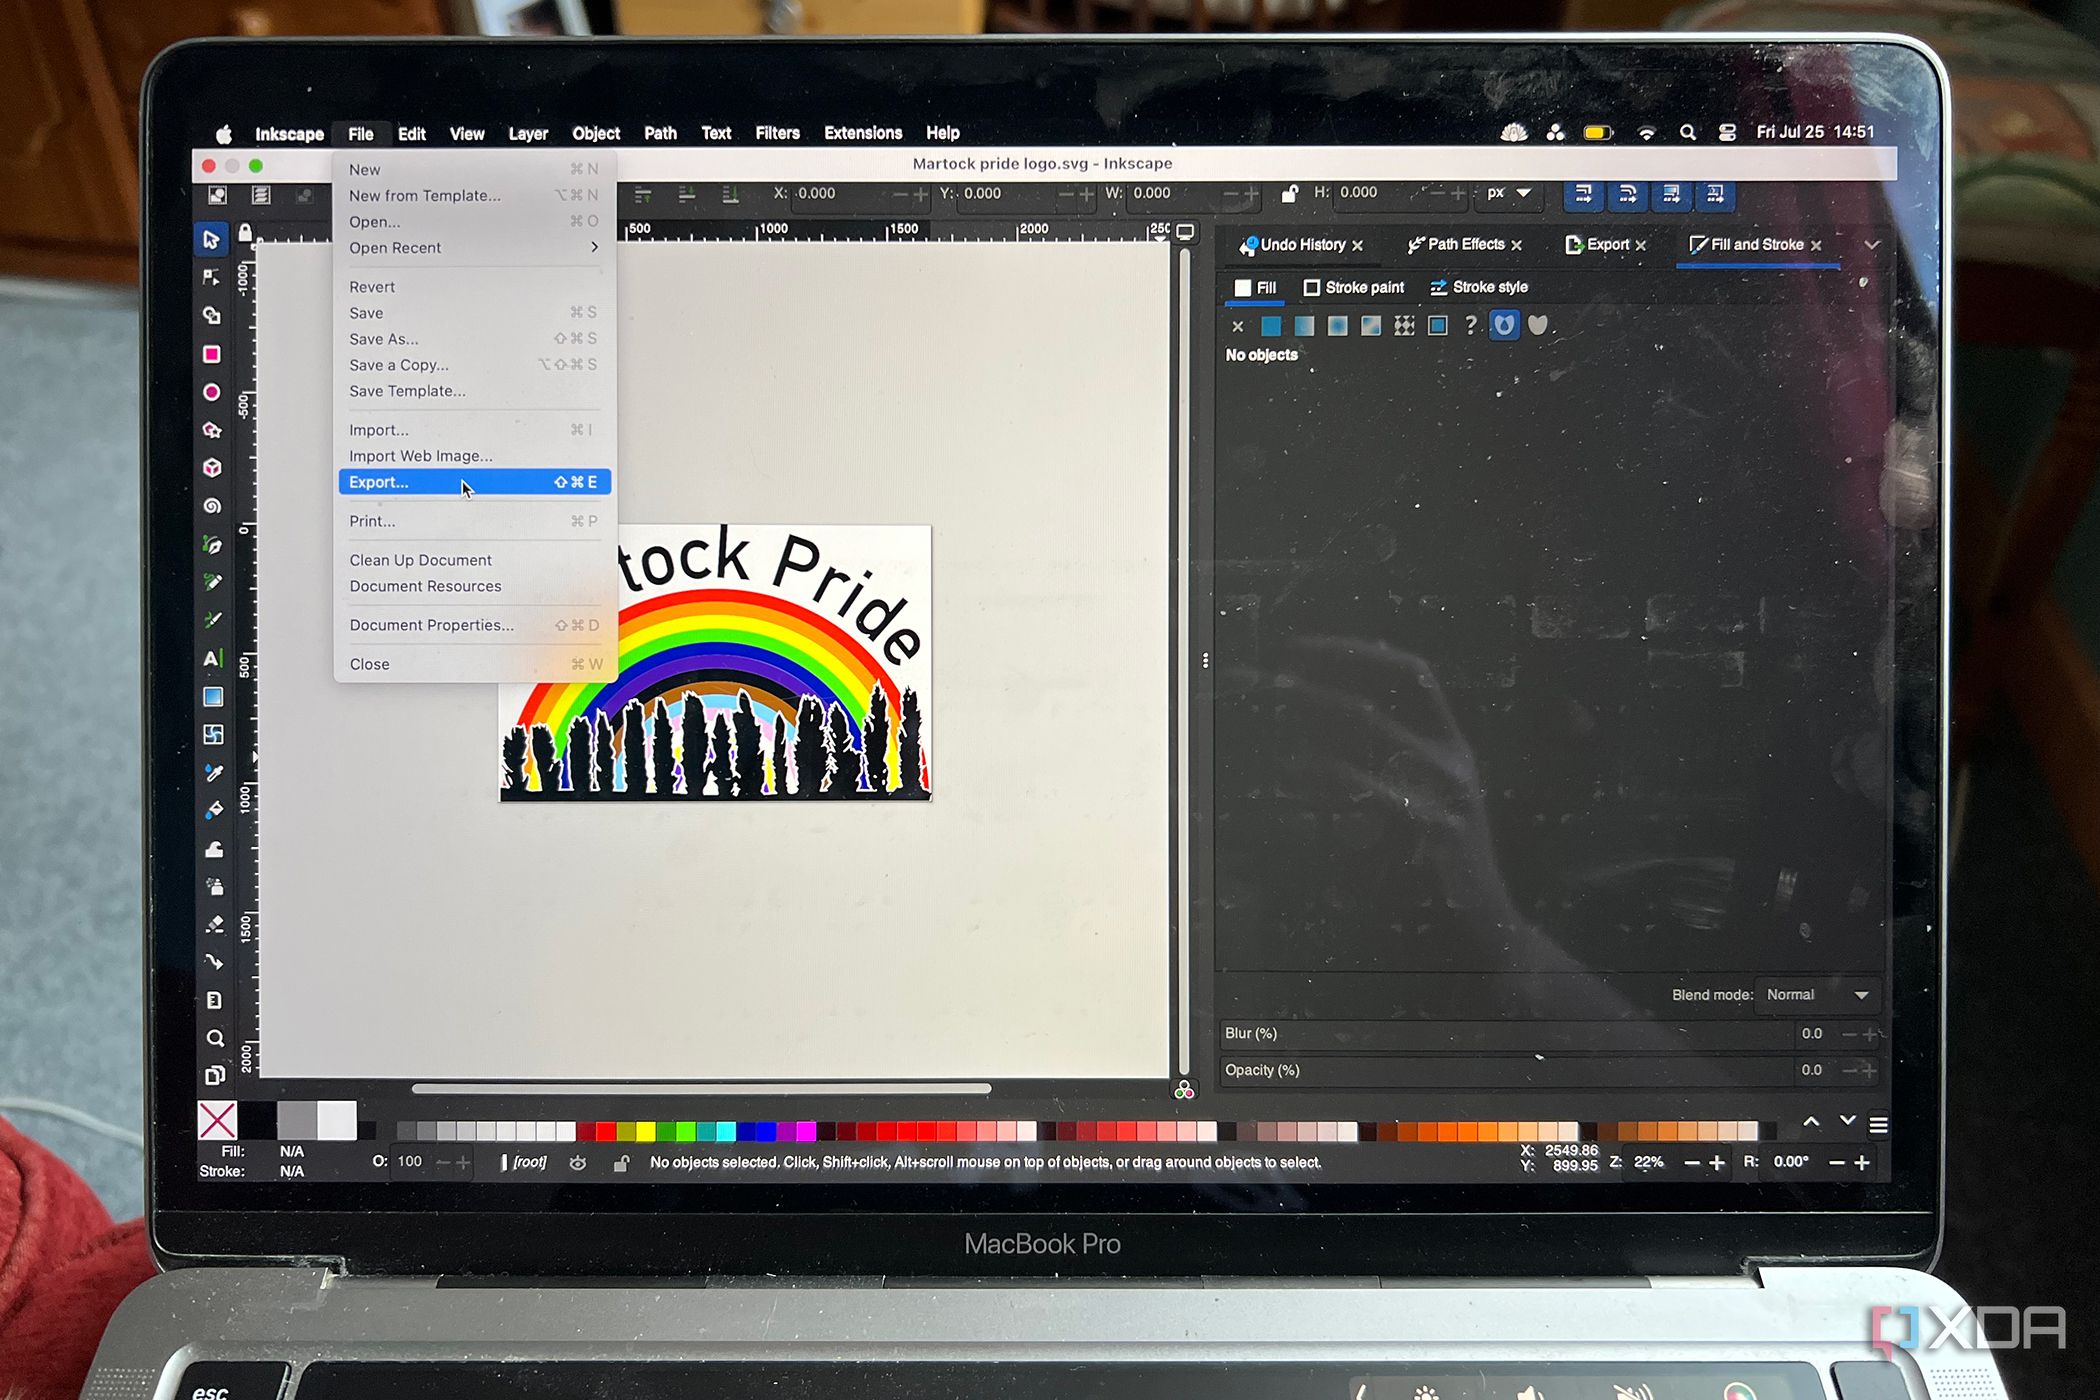Increase the Opacity (%) value with its plus button

(x=1869, y=1070)
